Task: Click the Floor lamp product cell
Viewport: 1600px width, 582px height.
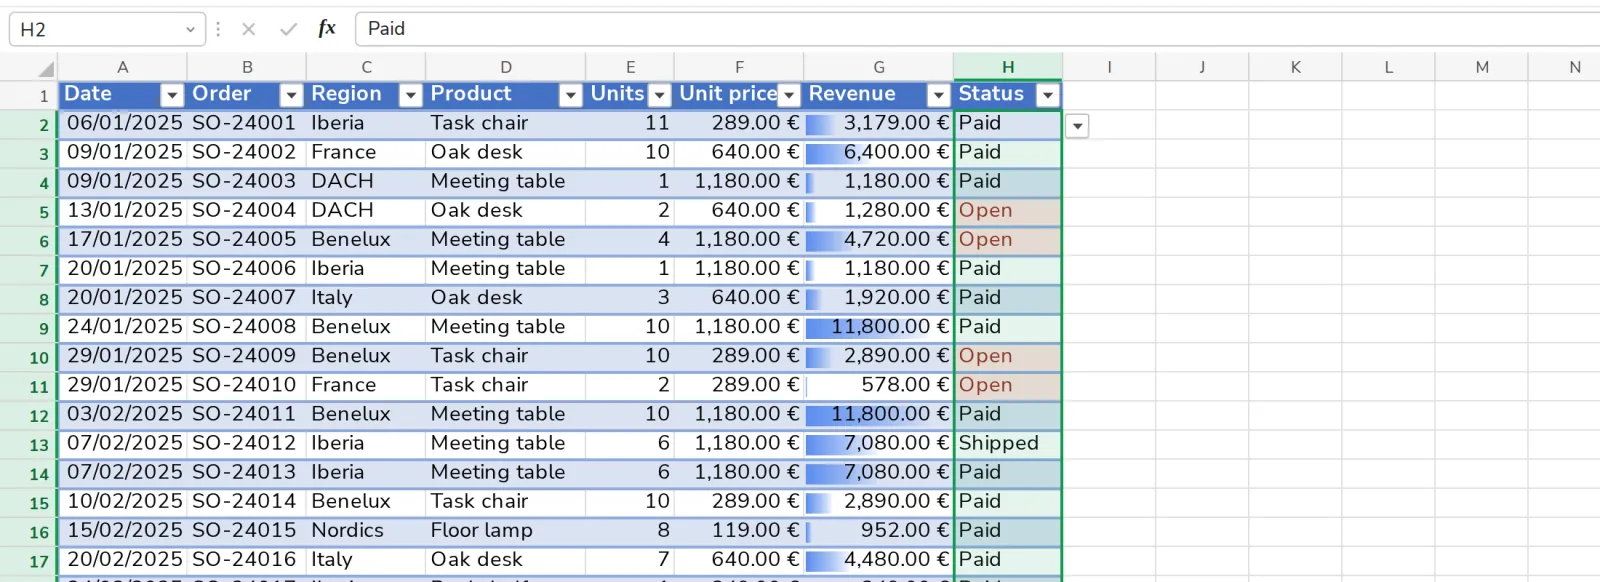Action: pyautogui.click(x=506, y=531)
